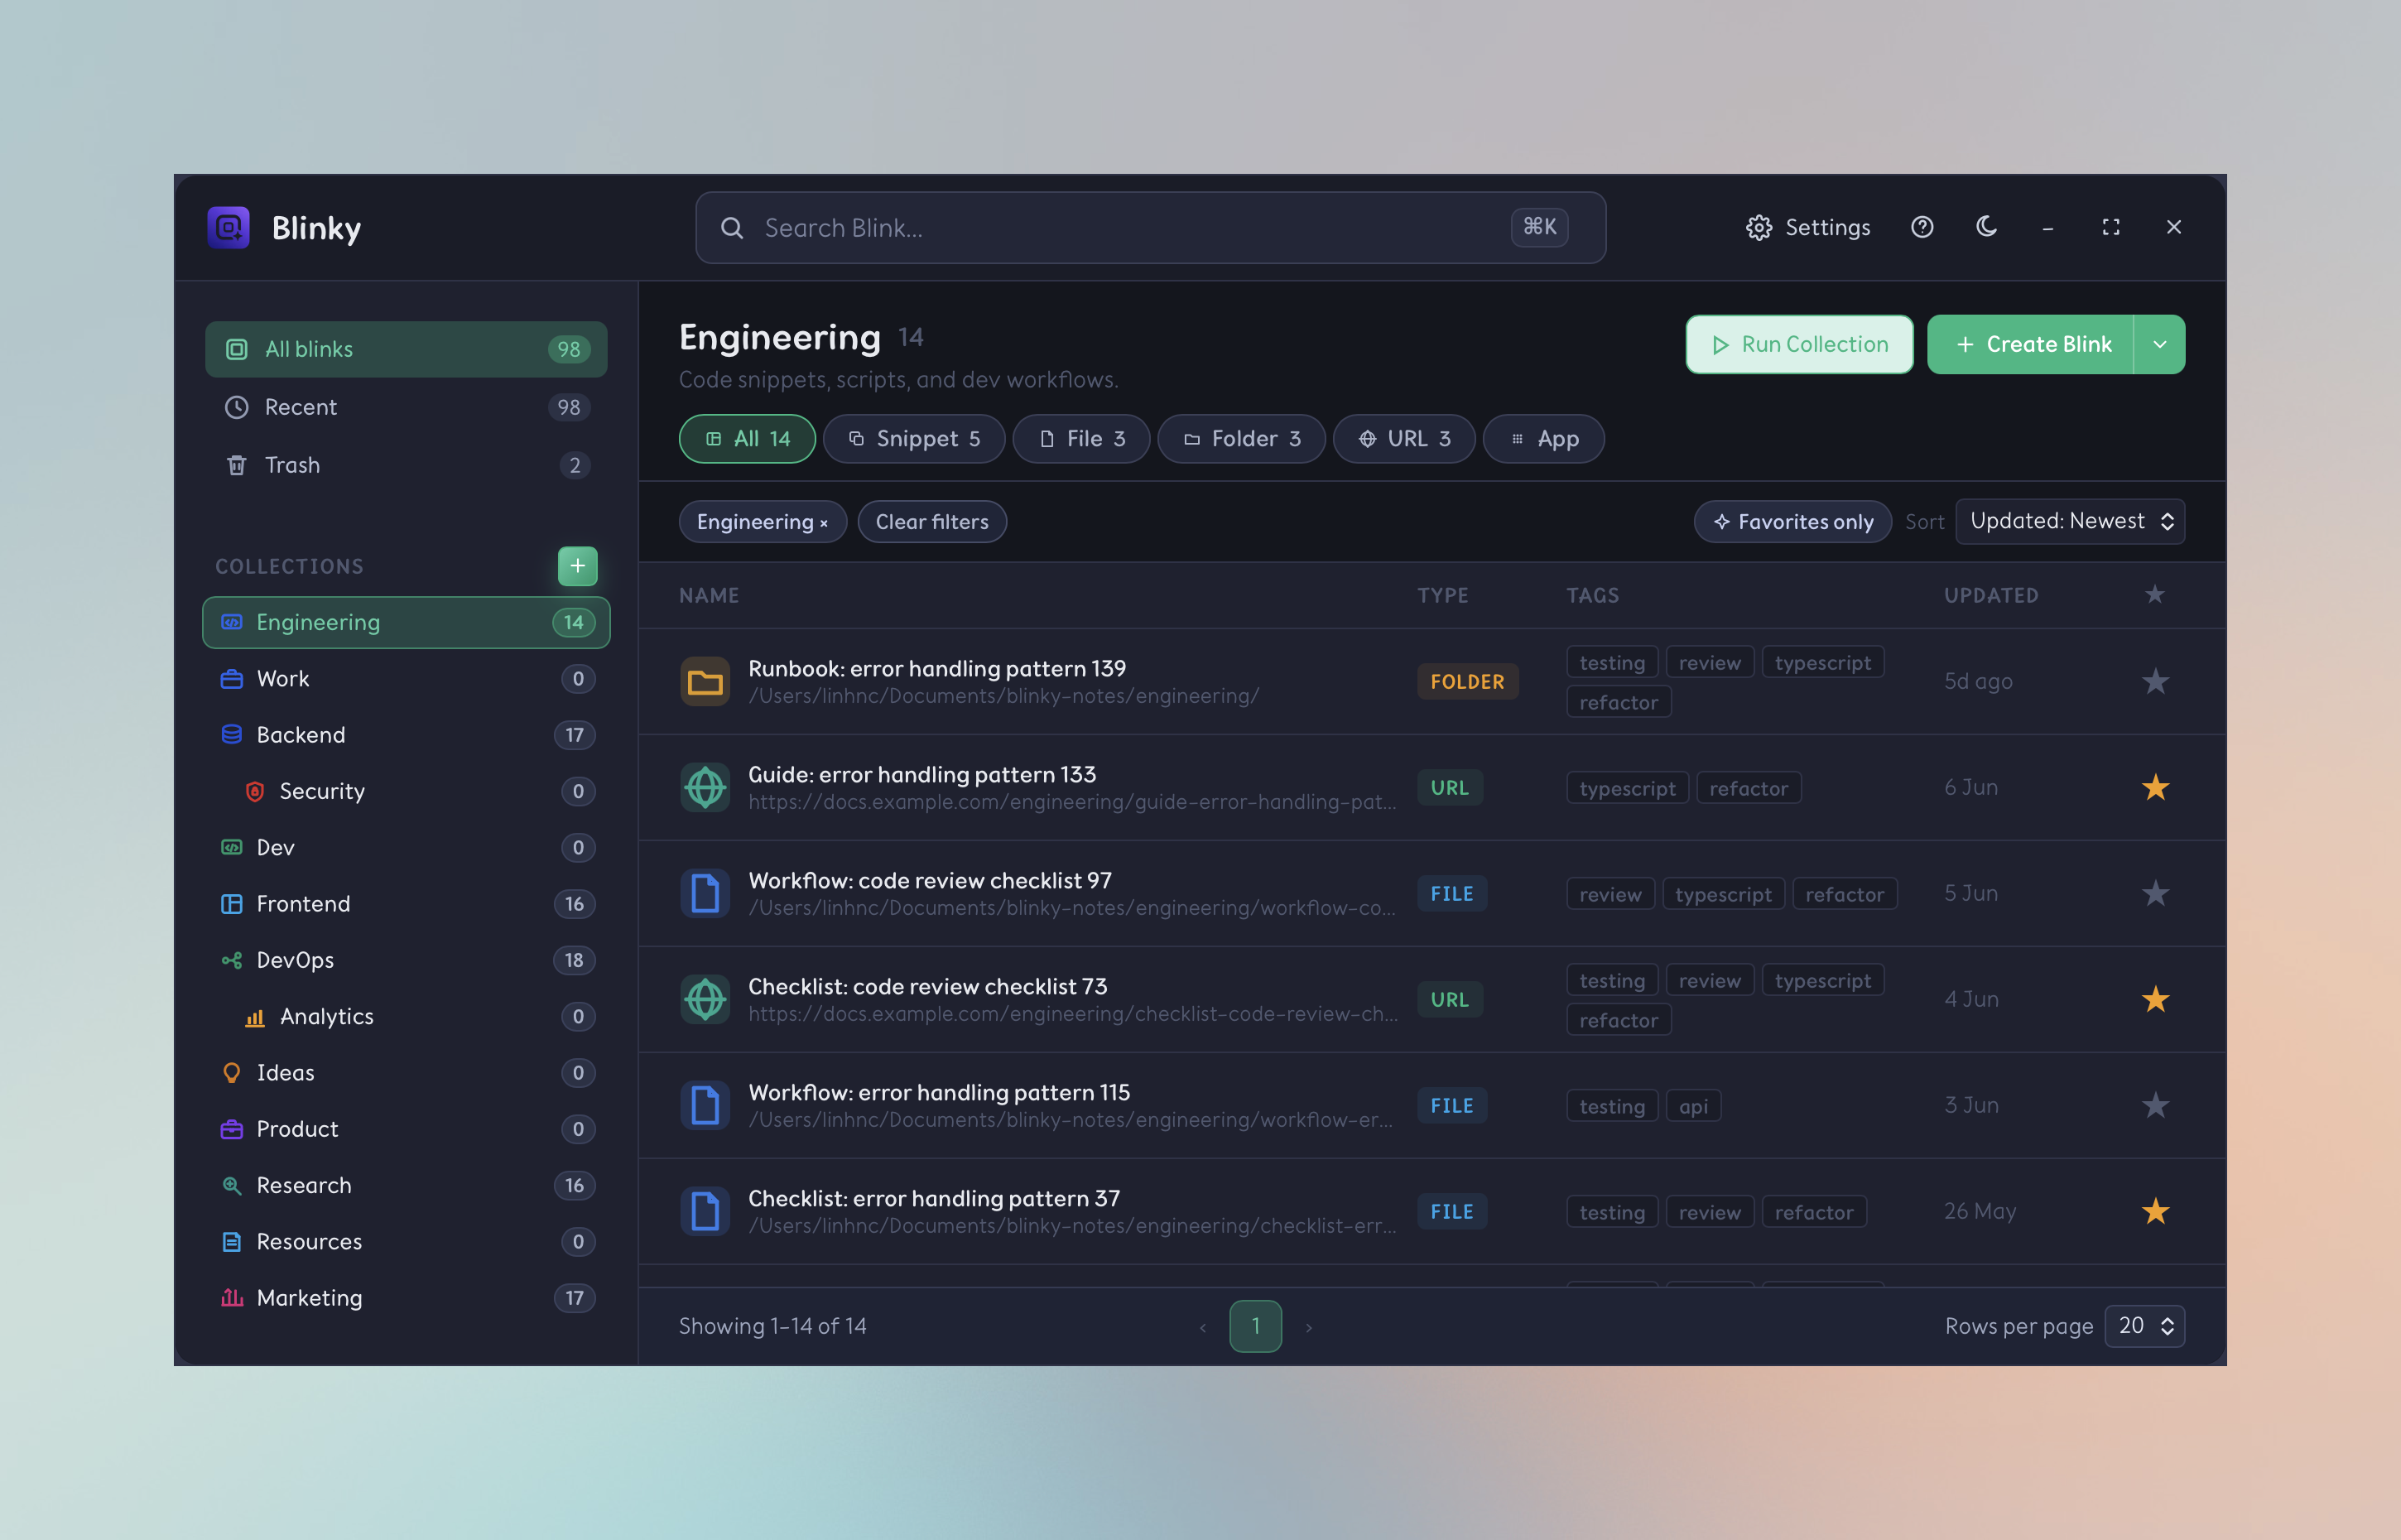
Task: Open the help question-mark icon
Action: click(x=1921, y=227)
